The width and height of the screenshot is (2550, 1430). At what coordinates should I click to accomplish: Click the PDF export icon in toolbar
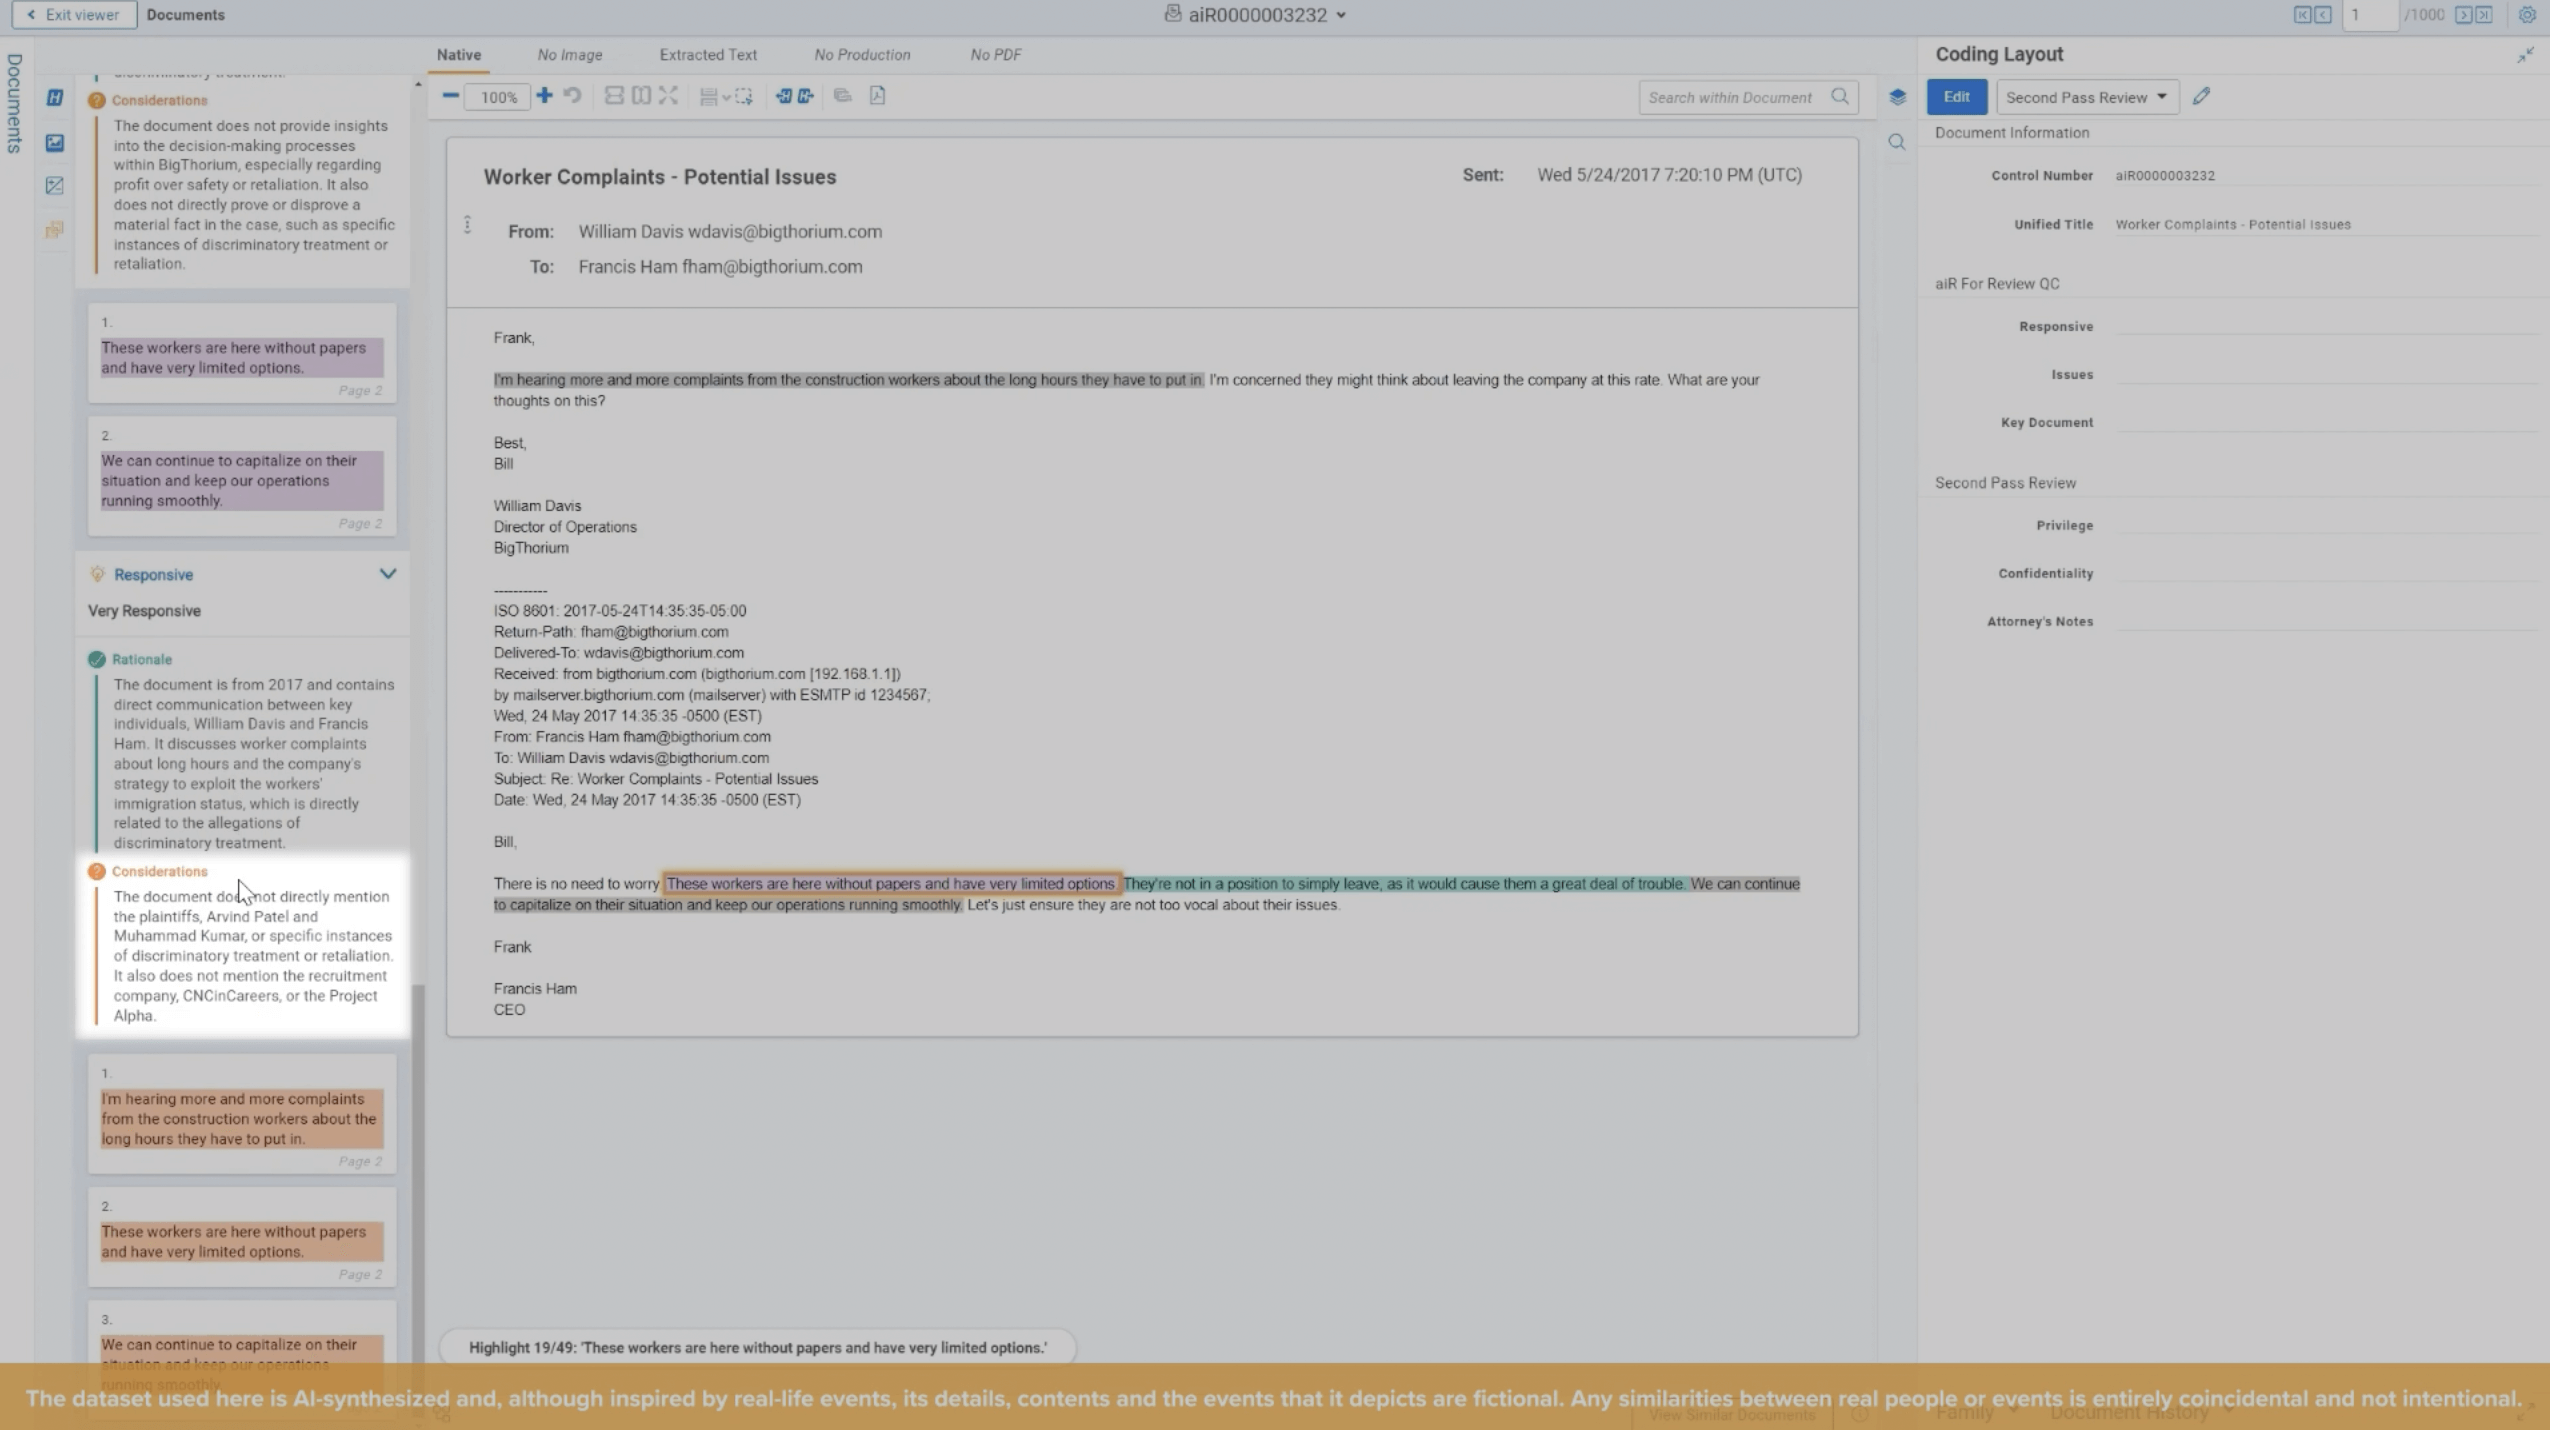pos(877,96)
